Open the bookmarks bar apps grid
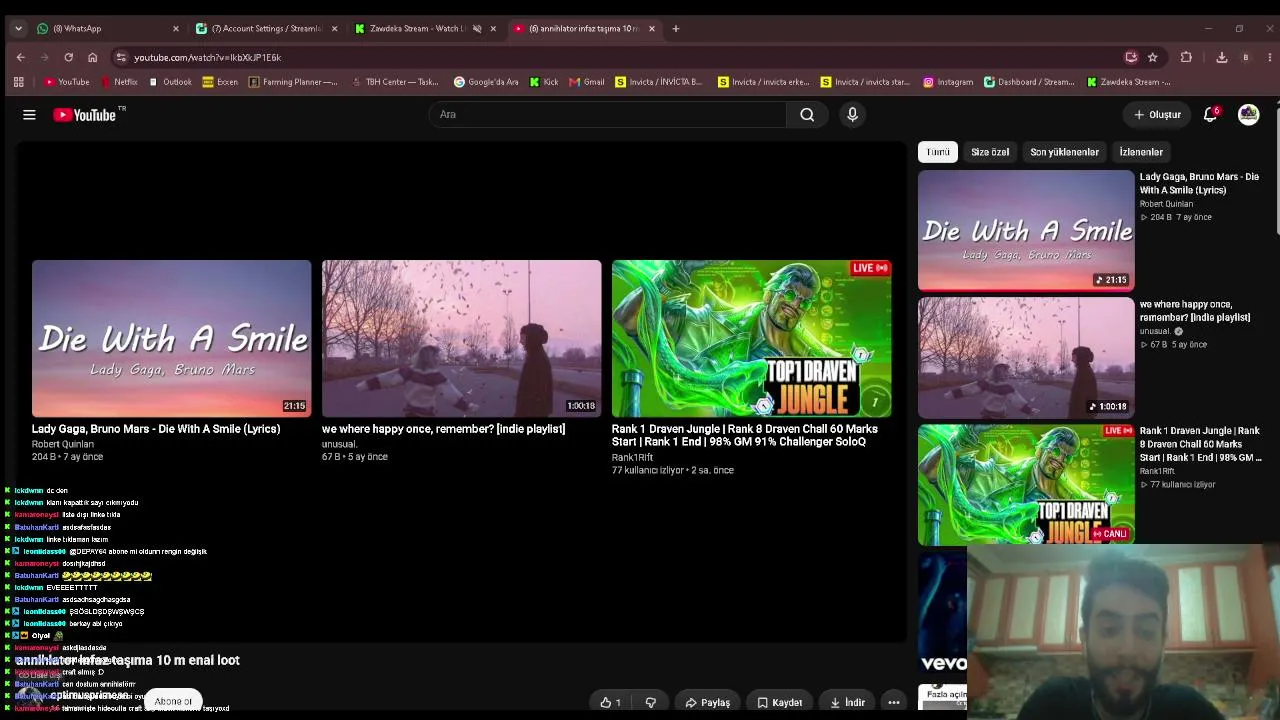Image resolution: width=1280 pixels, height=720 pixels. pyautogui.click(x=18, y=82)
